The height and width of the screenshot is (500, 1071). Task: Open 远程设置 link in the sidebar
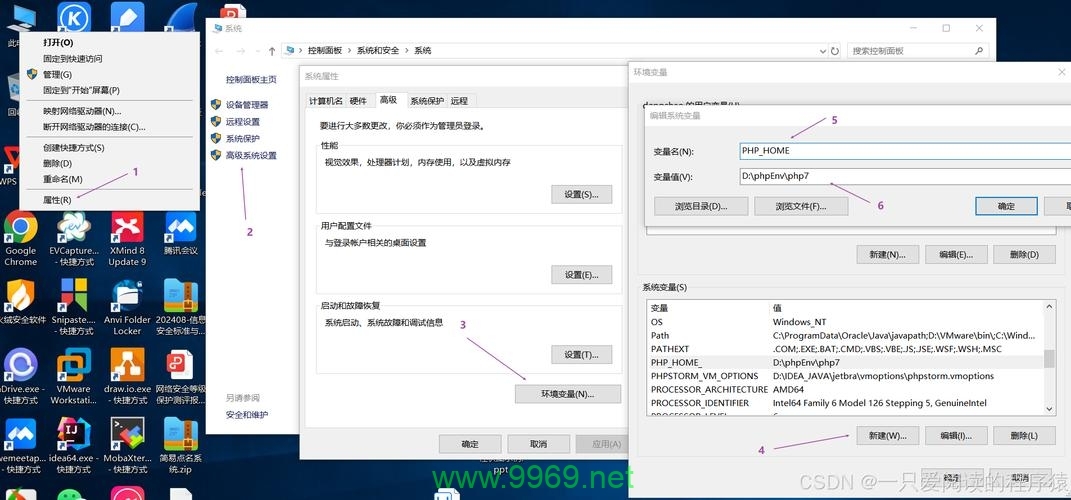(243, 122)
